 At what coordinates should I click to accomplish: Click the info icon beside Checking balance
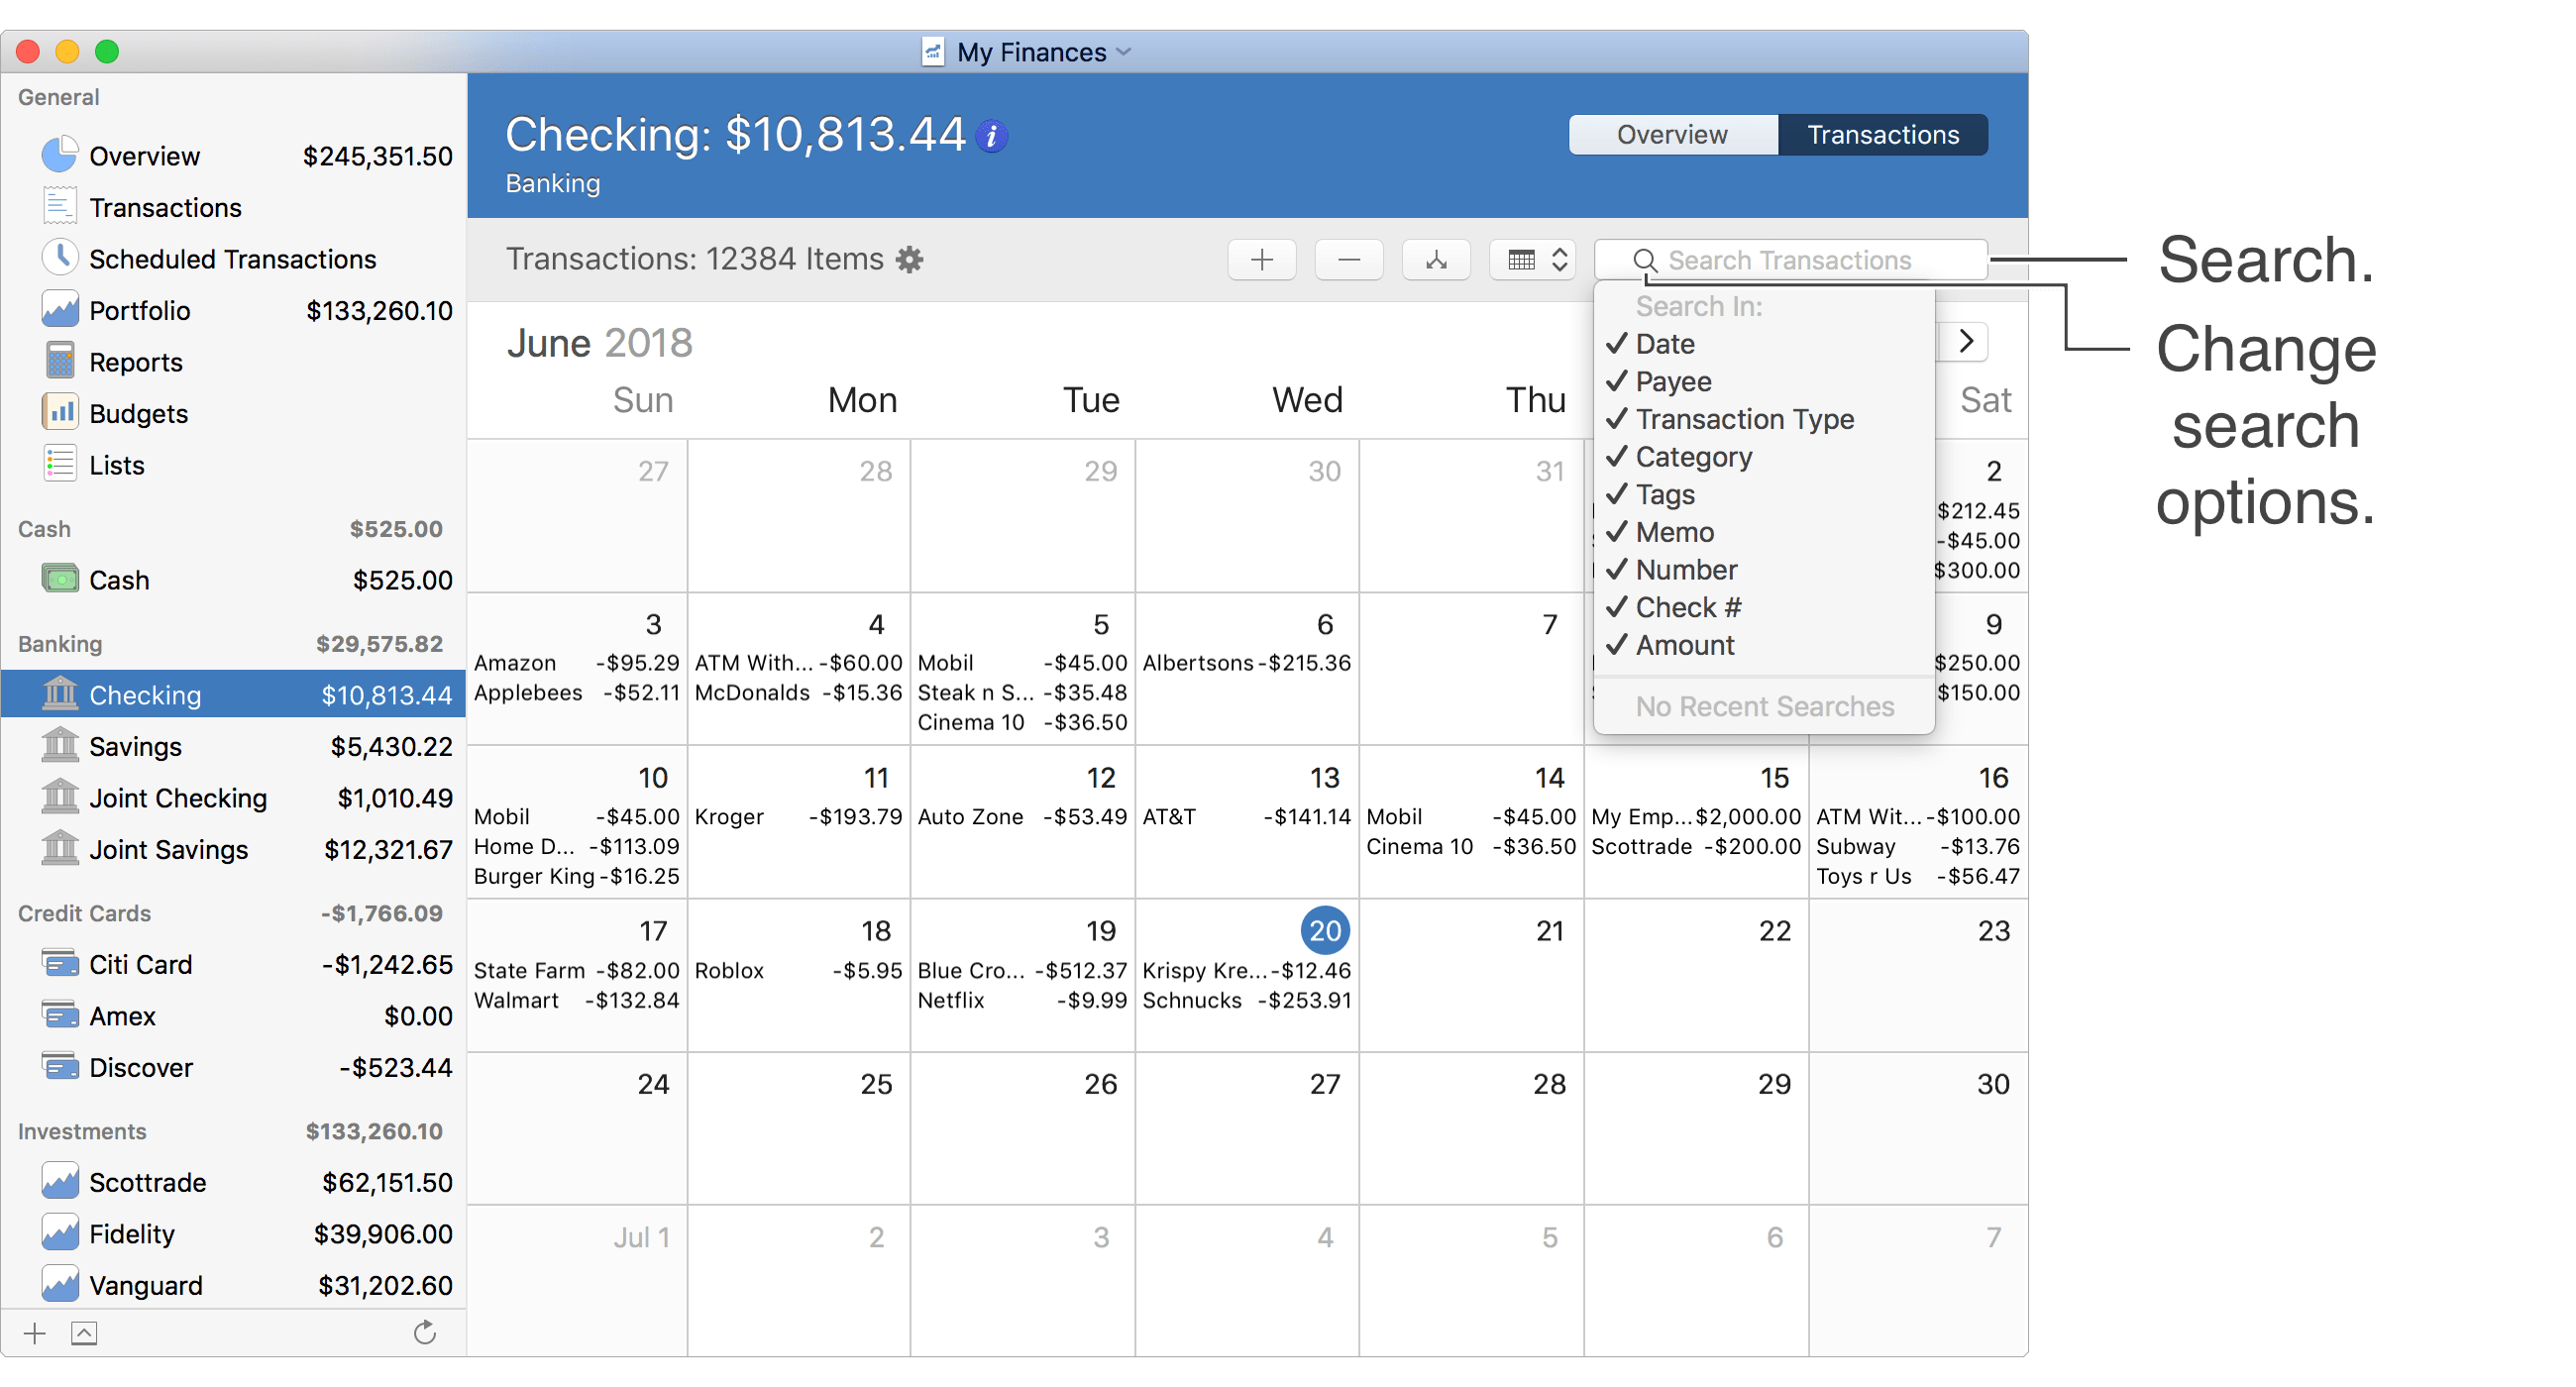991,136
